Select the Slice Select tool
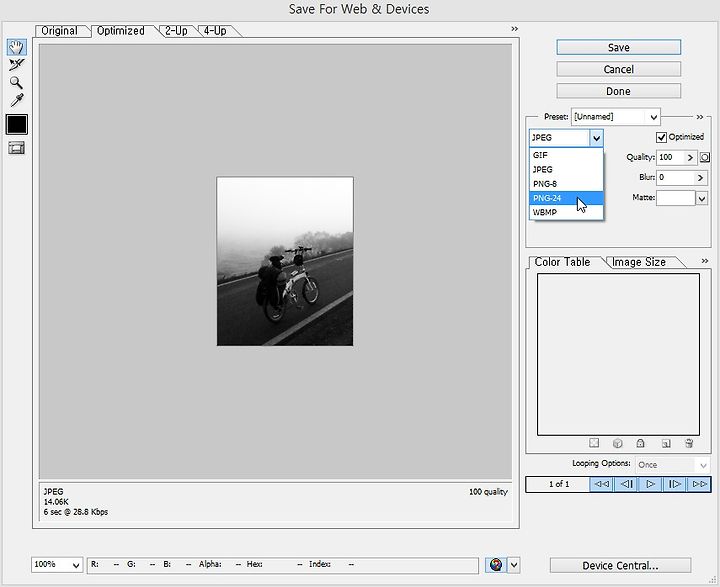 tap(17, 65)
